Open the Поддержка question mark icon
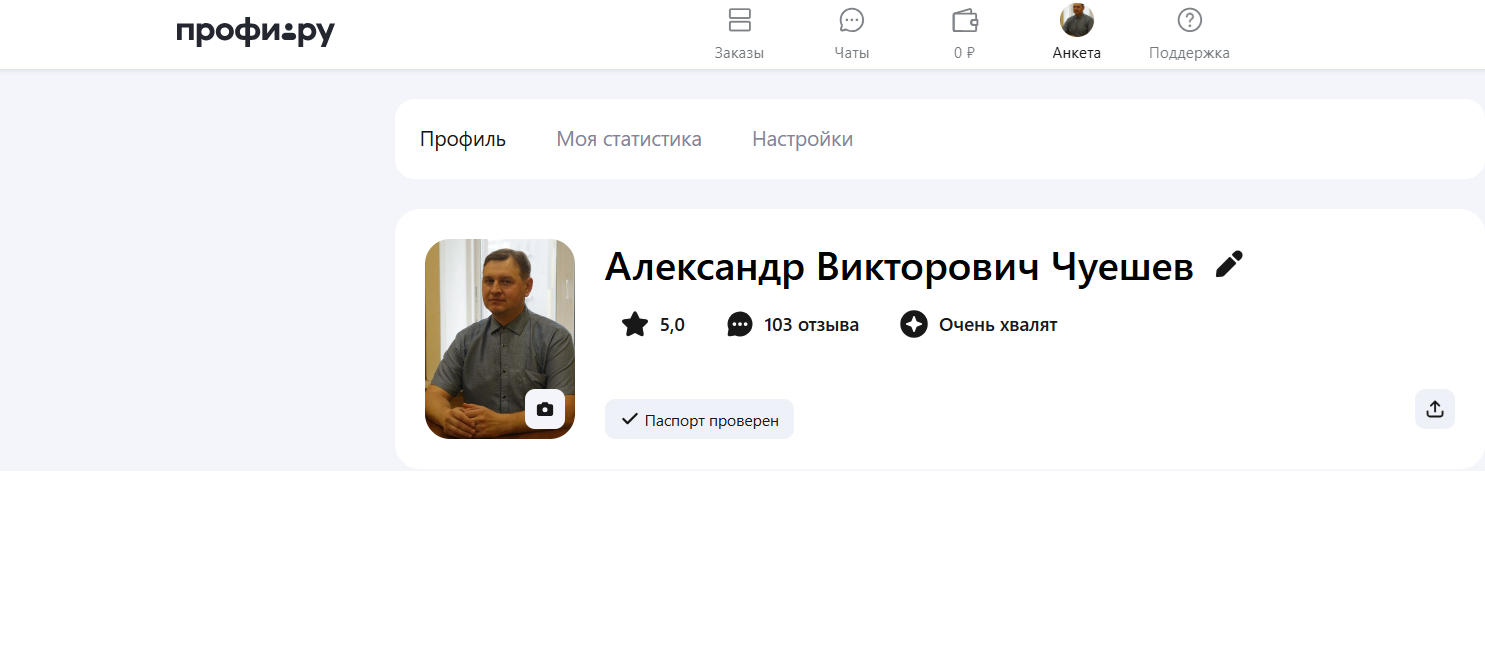This screenshot has width=1485, height=648. (1189, 20)
